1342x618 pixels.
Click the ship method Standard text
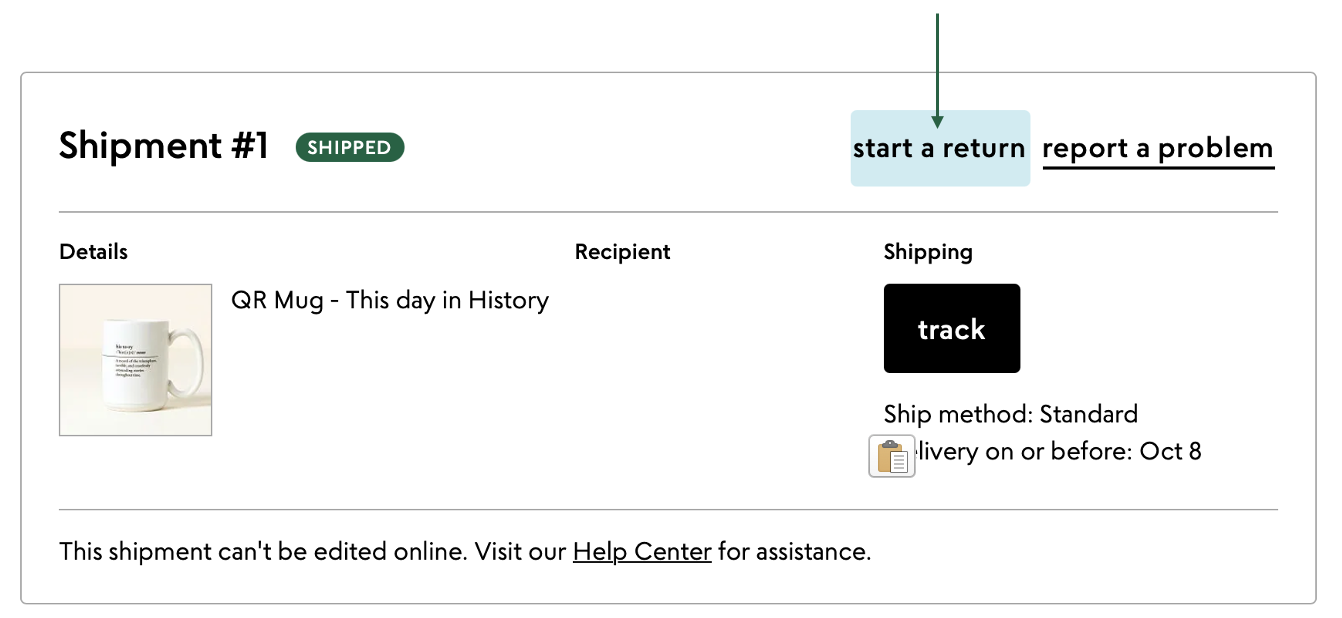[x=1010, y=413]
